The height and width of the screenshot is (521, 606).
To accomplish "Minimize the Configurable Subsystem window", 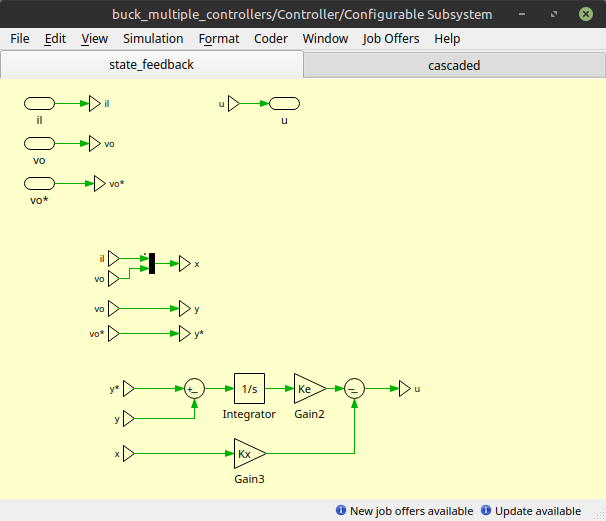I will point(522,14).
